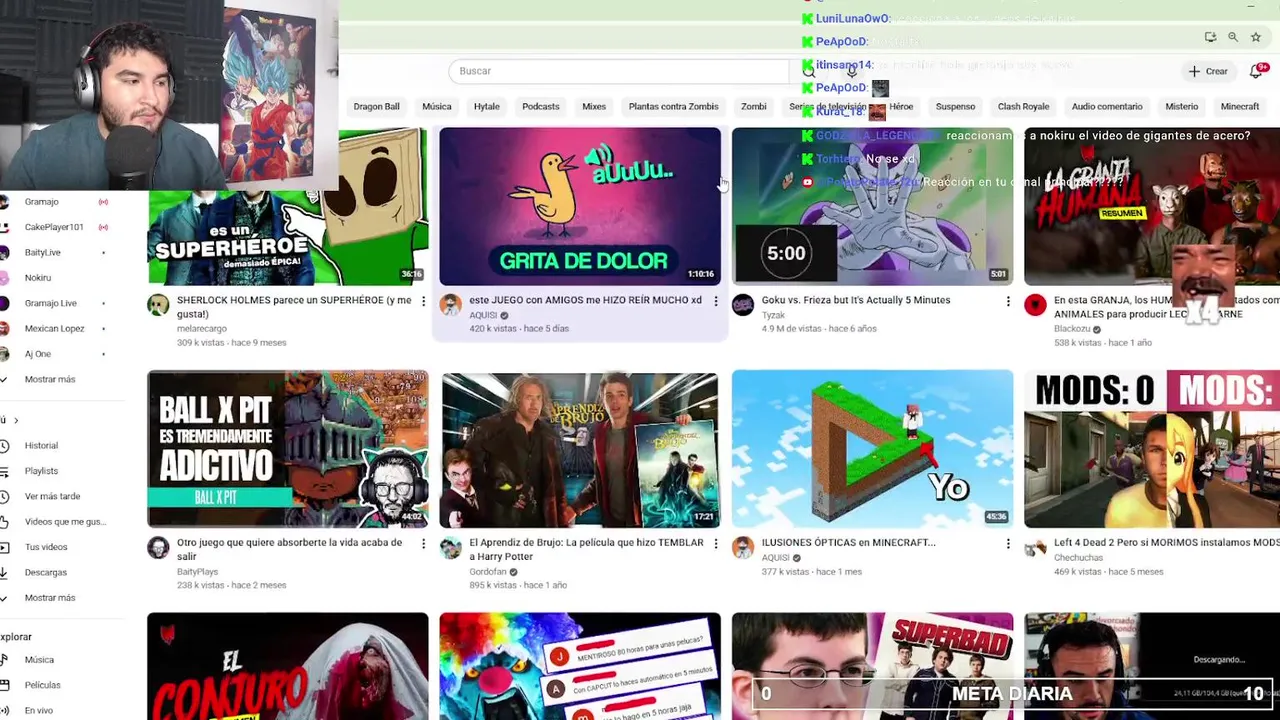The height and width of the screenshot is (720, 1280).
Task: Open options menu for Sherlock Holmes video
Action: [423, 301]
